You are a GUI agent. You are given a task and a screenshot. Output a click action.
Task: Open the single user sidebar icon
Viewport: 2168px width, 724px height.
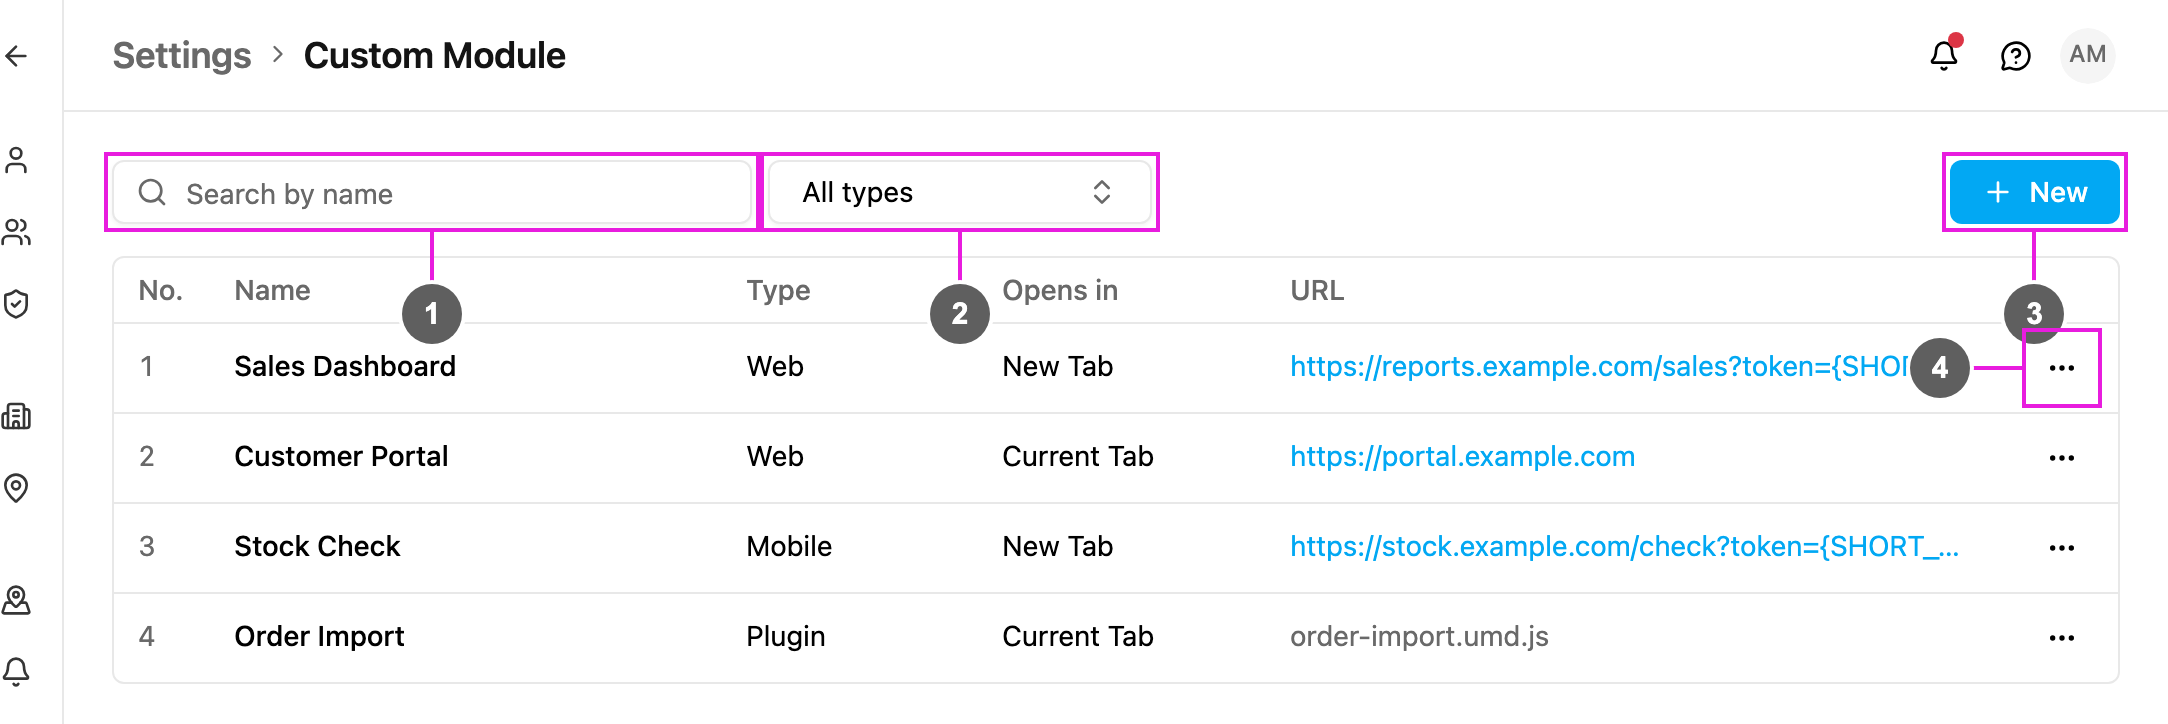pos(17,160)
